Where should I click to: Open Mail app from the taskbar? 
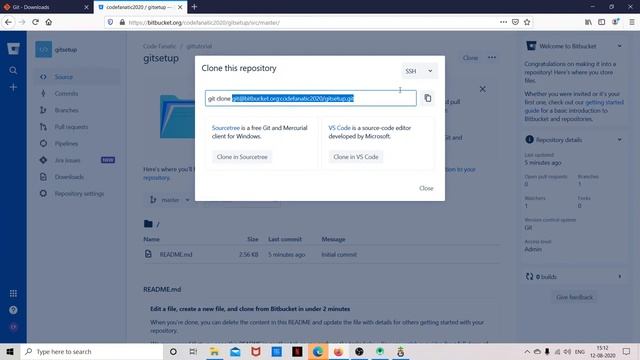click(235, 351)
